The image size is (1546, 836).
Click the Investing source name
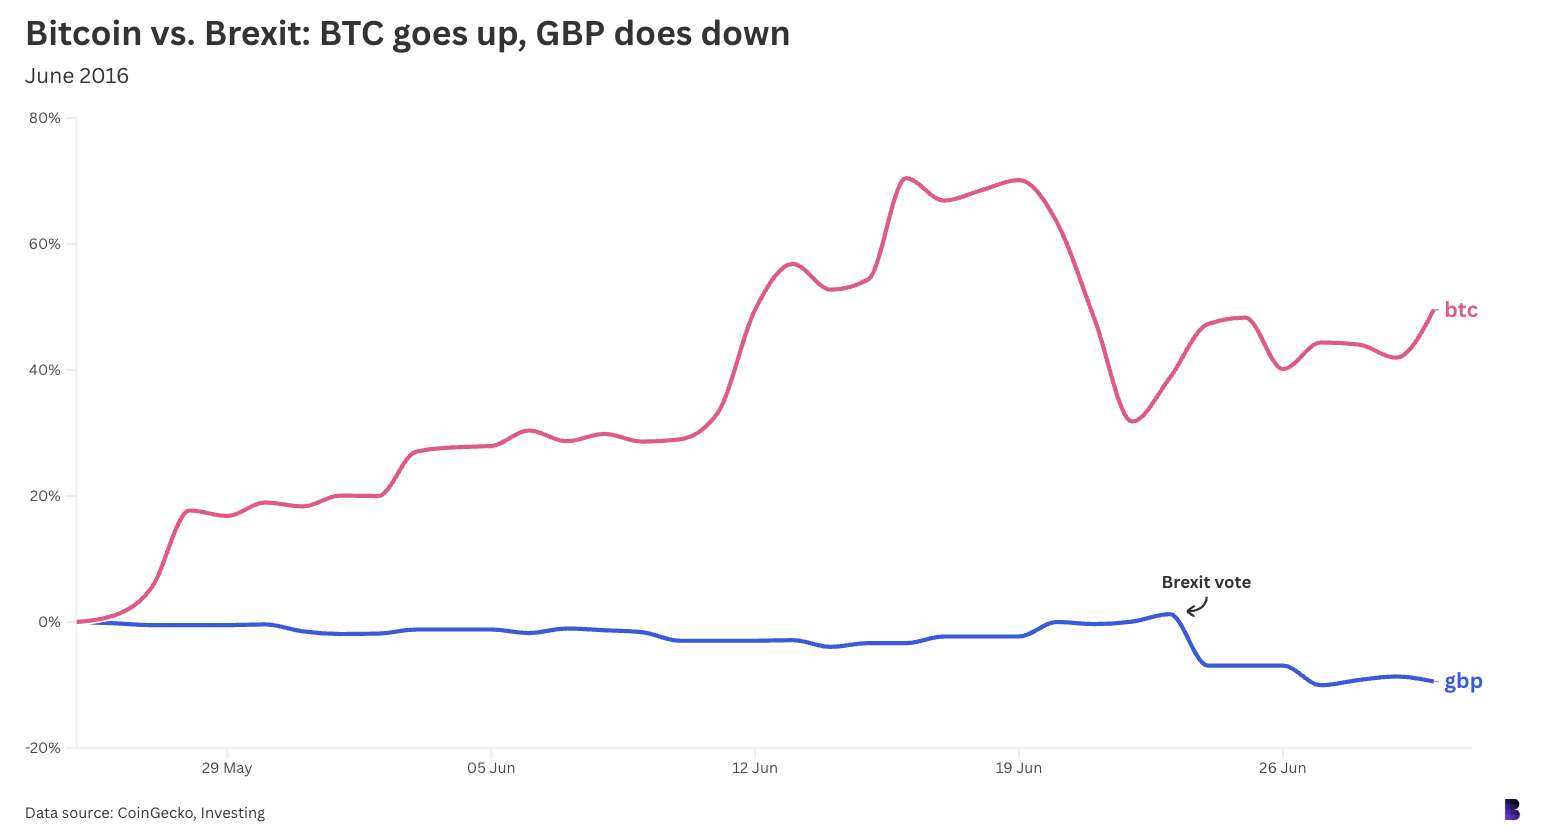click(x=233, y=813)
